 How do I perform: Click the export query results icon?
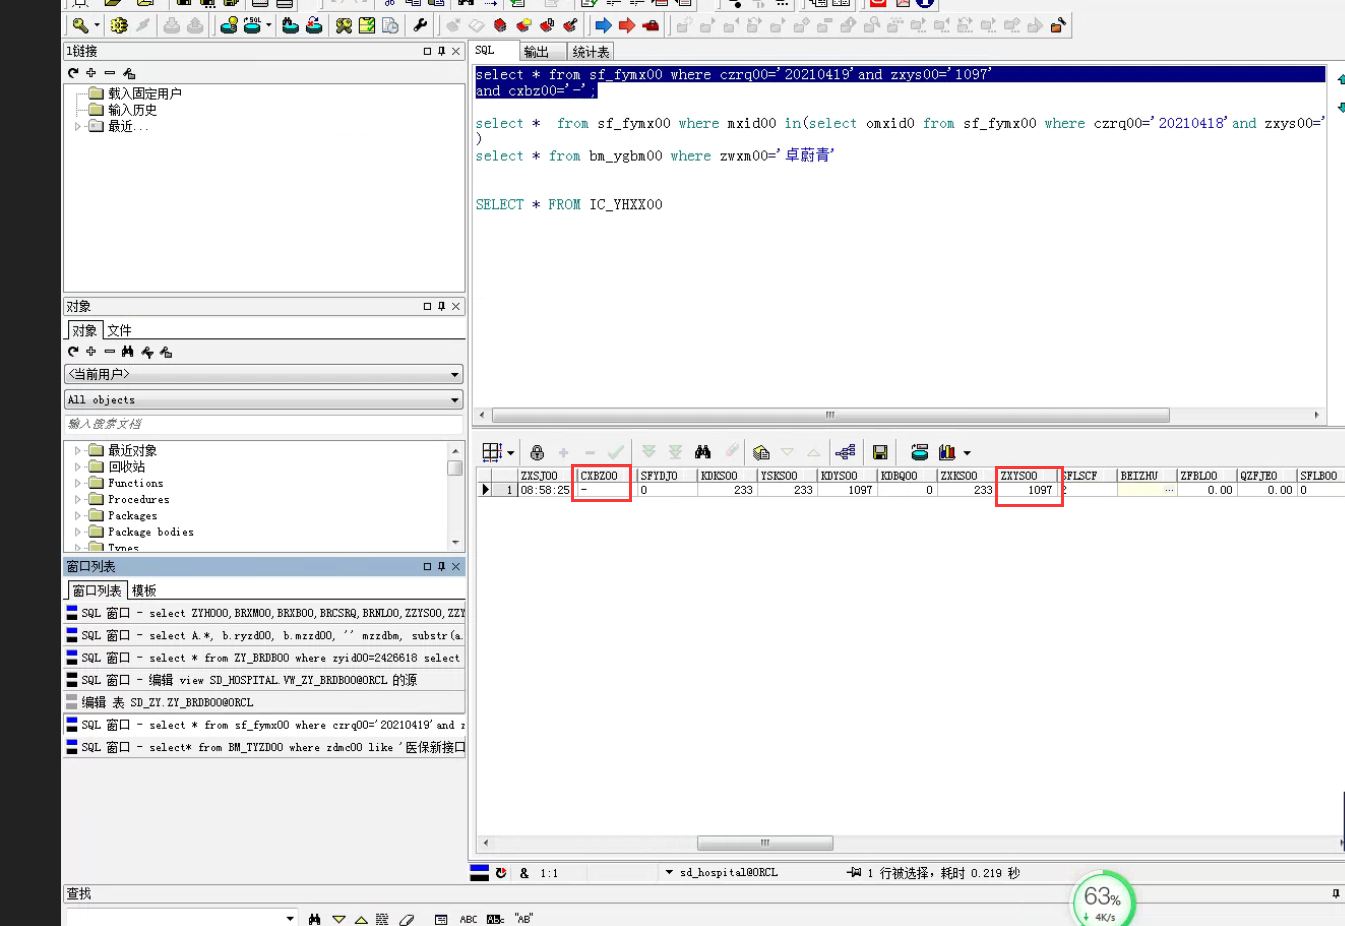point(920,453)
